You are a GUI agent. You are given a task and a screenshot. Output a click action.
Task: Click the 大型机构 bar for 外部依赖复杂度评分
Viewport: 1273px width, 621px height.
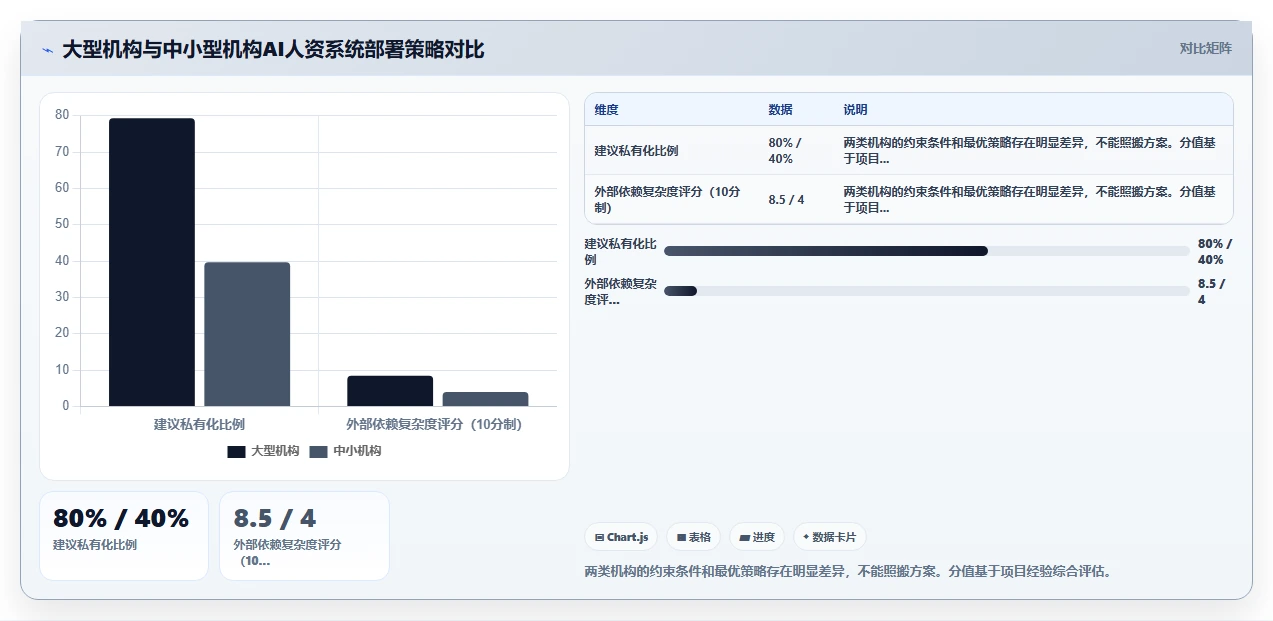coord(390,391)
